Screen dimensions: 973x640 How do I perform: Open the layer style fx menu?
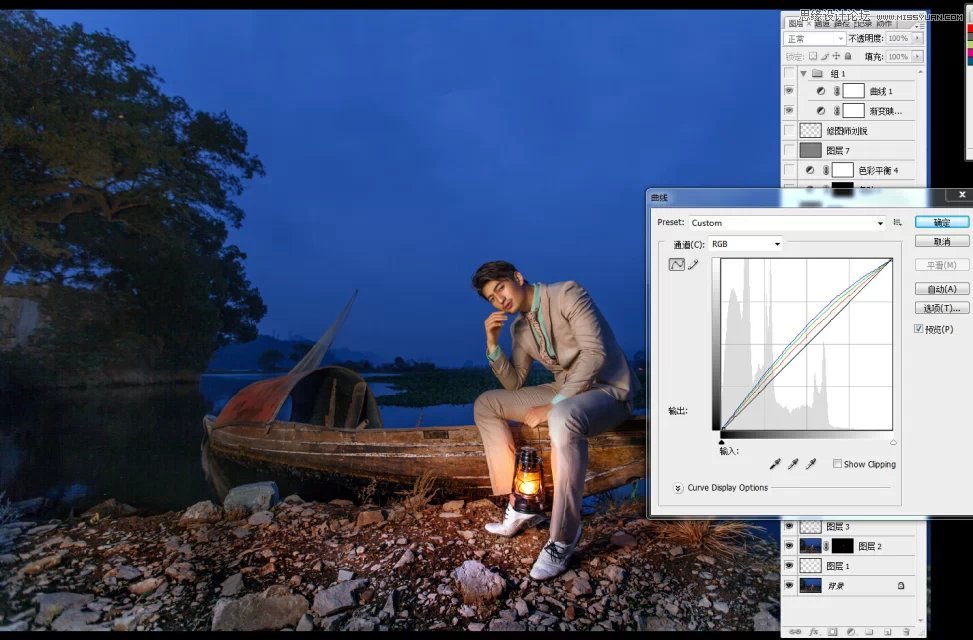814,632
